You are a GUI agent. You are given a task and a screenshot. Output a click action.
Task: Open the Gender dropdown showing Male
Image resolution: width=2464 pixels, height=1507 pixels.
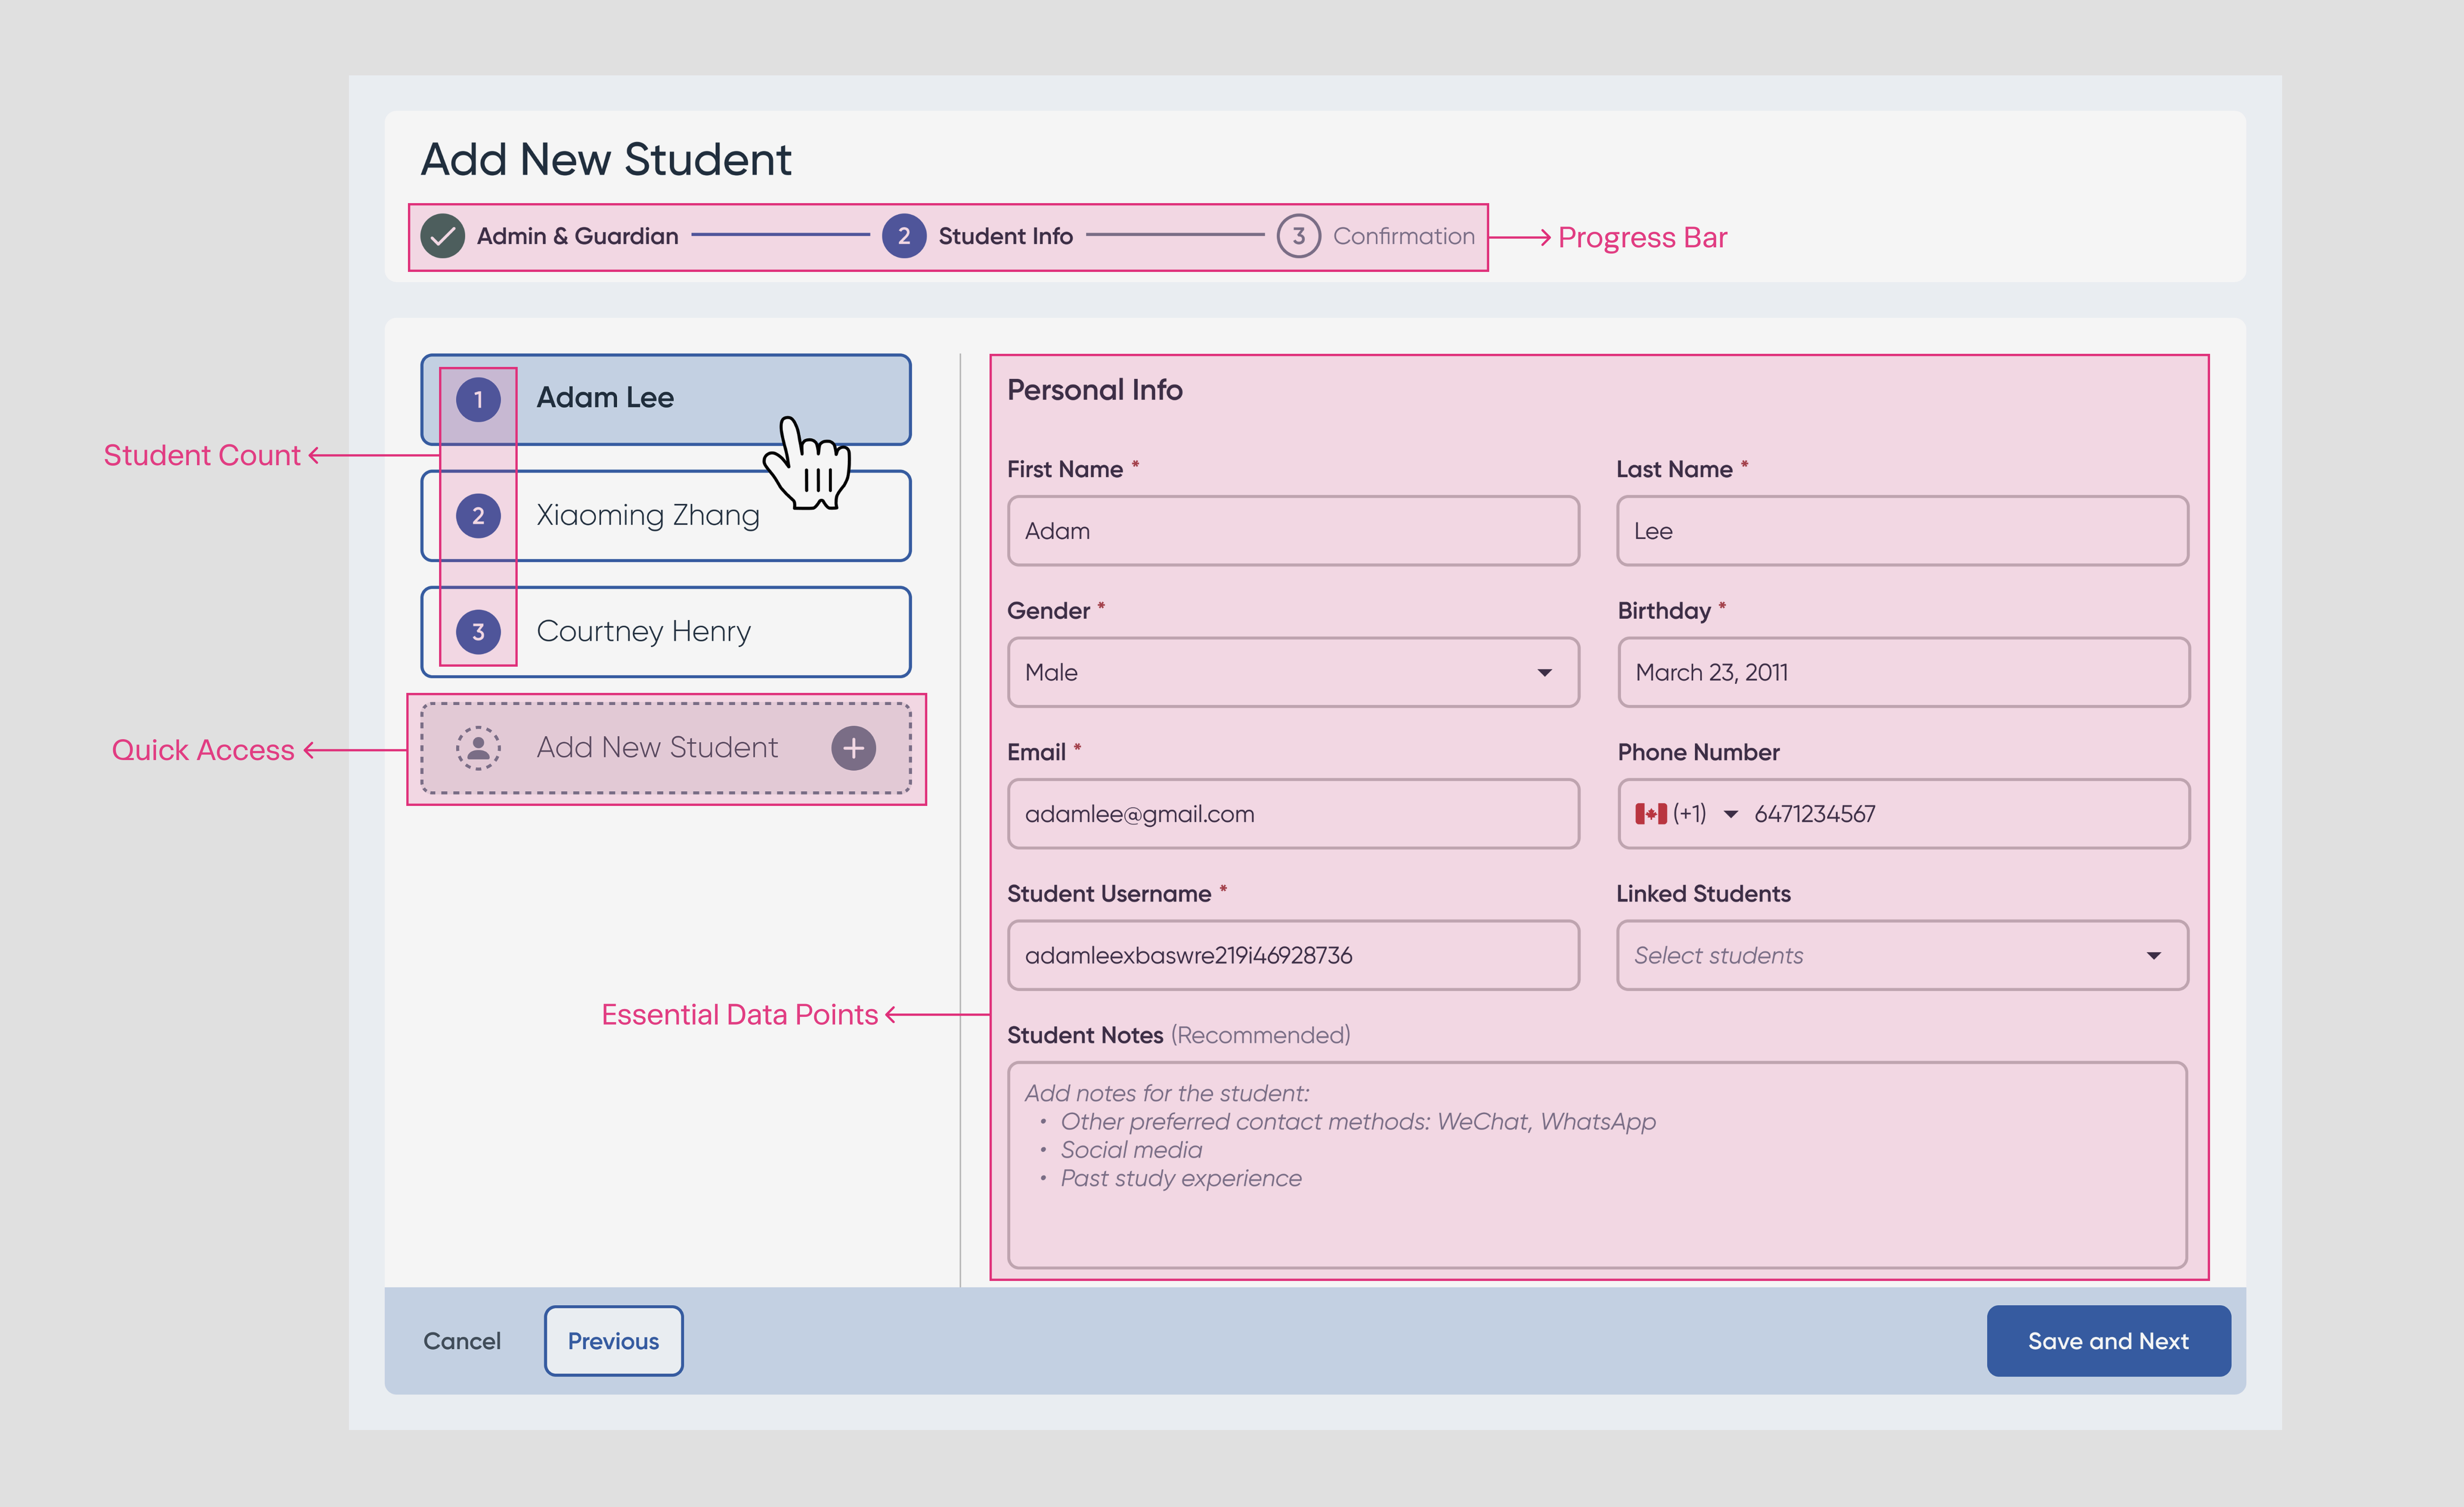tap(1293, 672)
